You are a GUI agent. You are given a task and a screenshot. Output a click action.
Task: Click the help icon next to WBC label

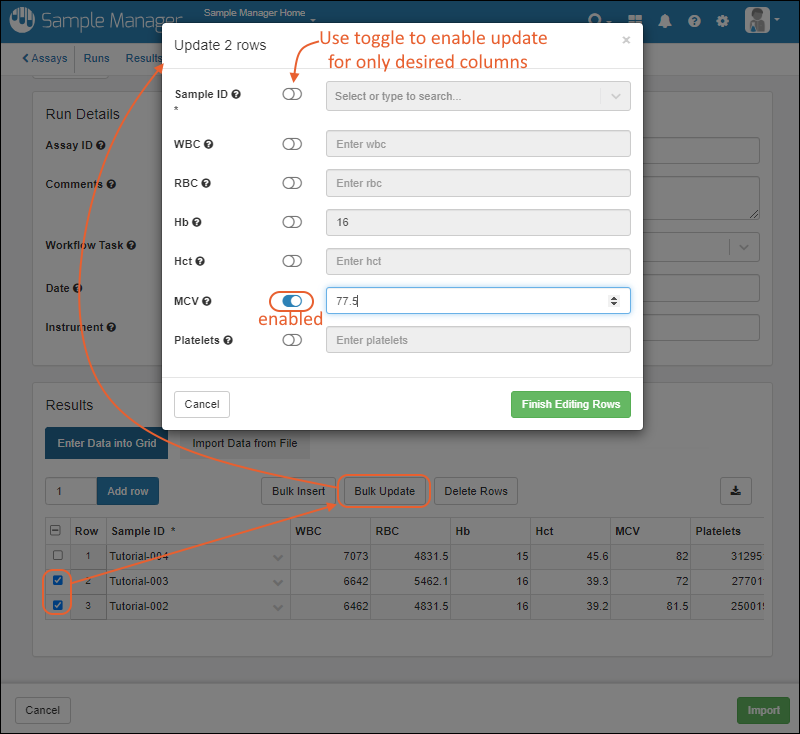209,144
